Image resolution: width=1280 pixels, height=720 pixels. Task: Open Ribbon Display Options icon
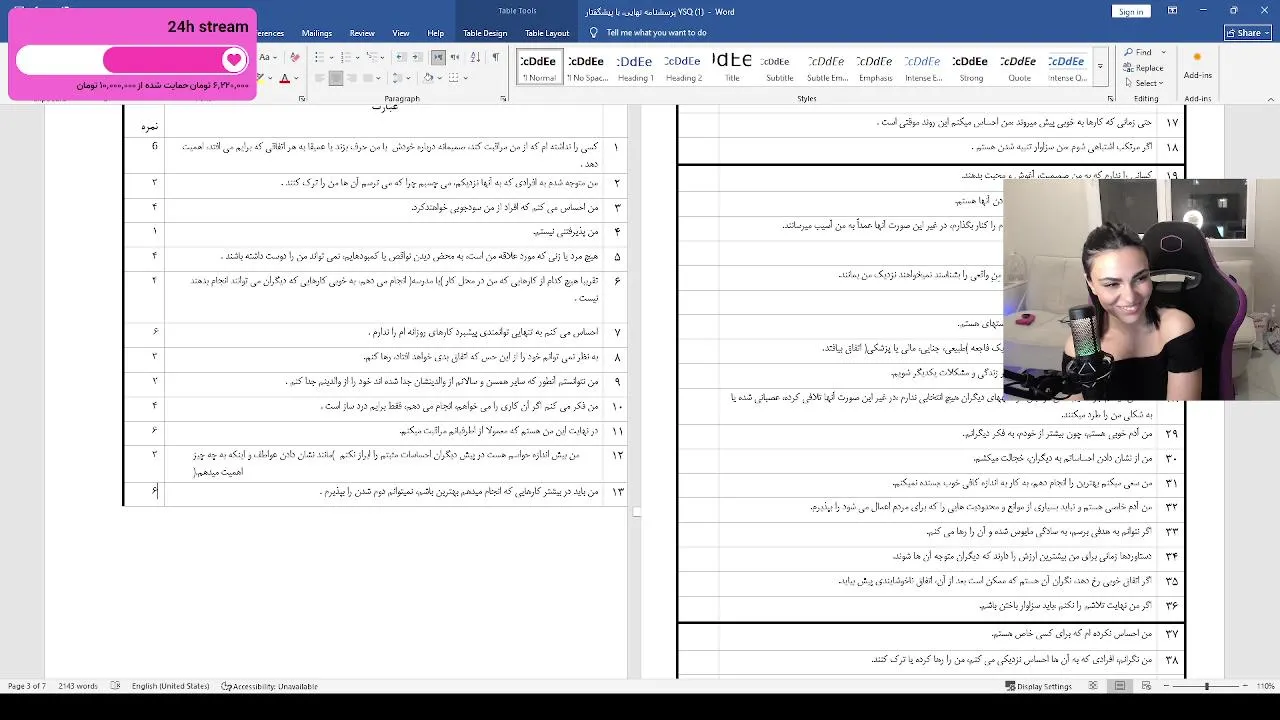pos(1172,10)
